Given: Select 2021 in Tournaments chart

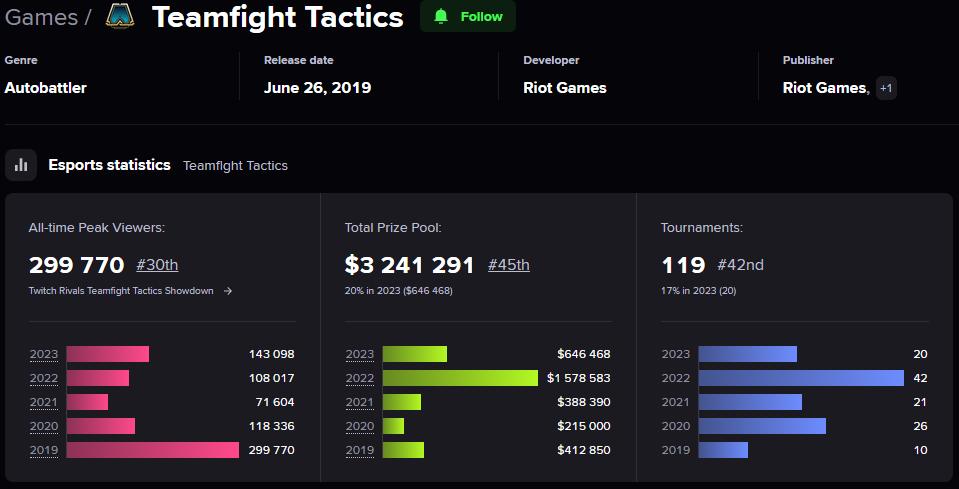Looking at the screenshot, I should pyautogui.click(x=676, y=402).
